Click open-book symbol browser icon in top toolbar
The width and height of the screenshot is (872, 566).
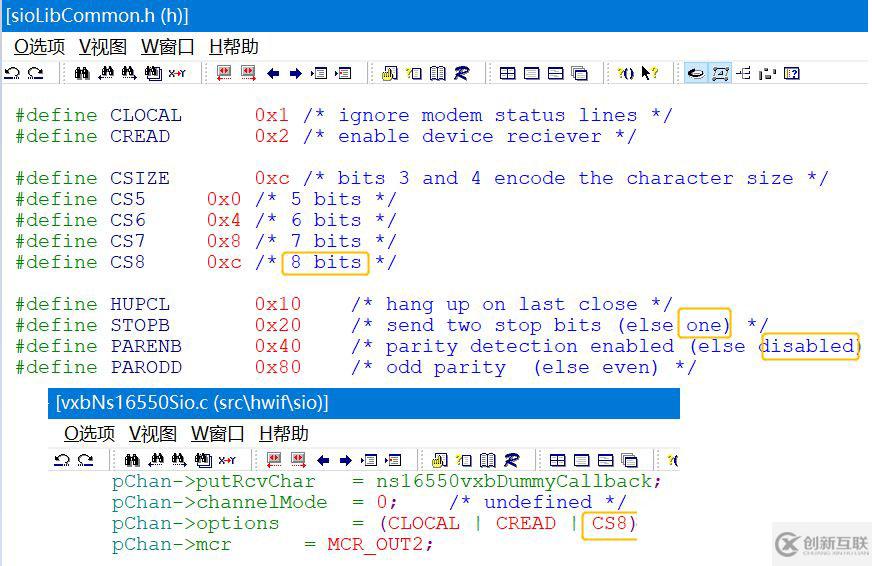click(x=437, y=73)
